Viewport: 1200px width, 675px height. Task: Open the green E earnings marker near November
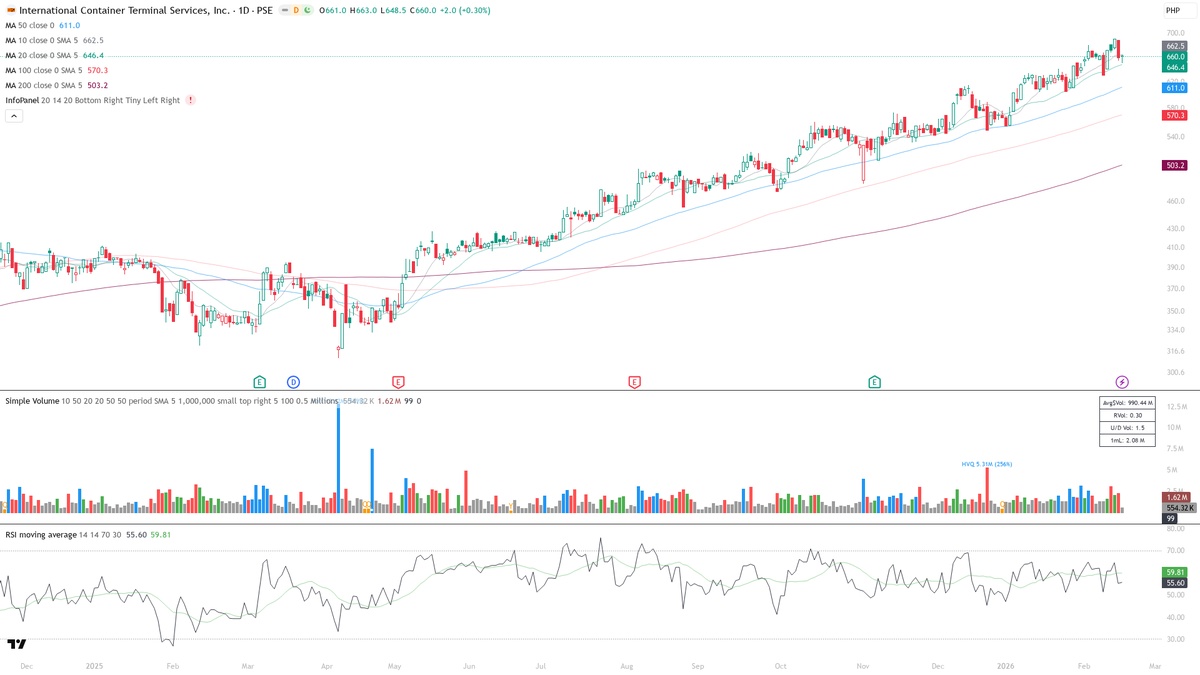874,382
